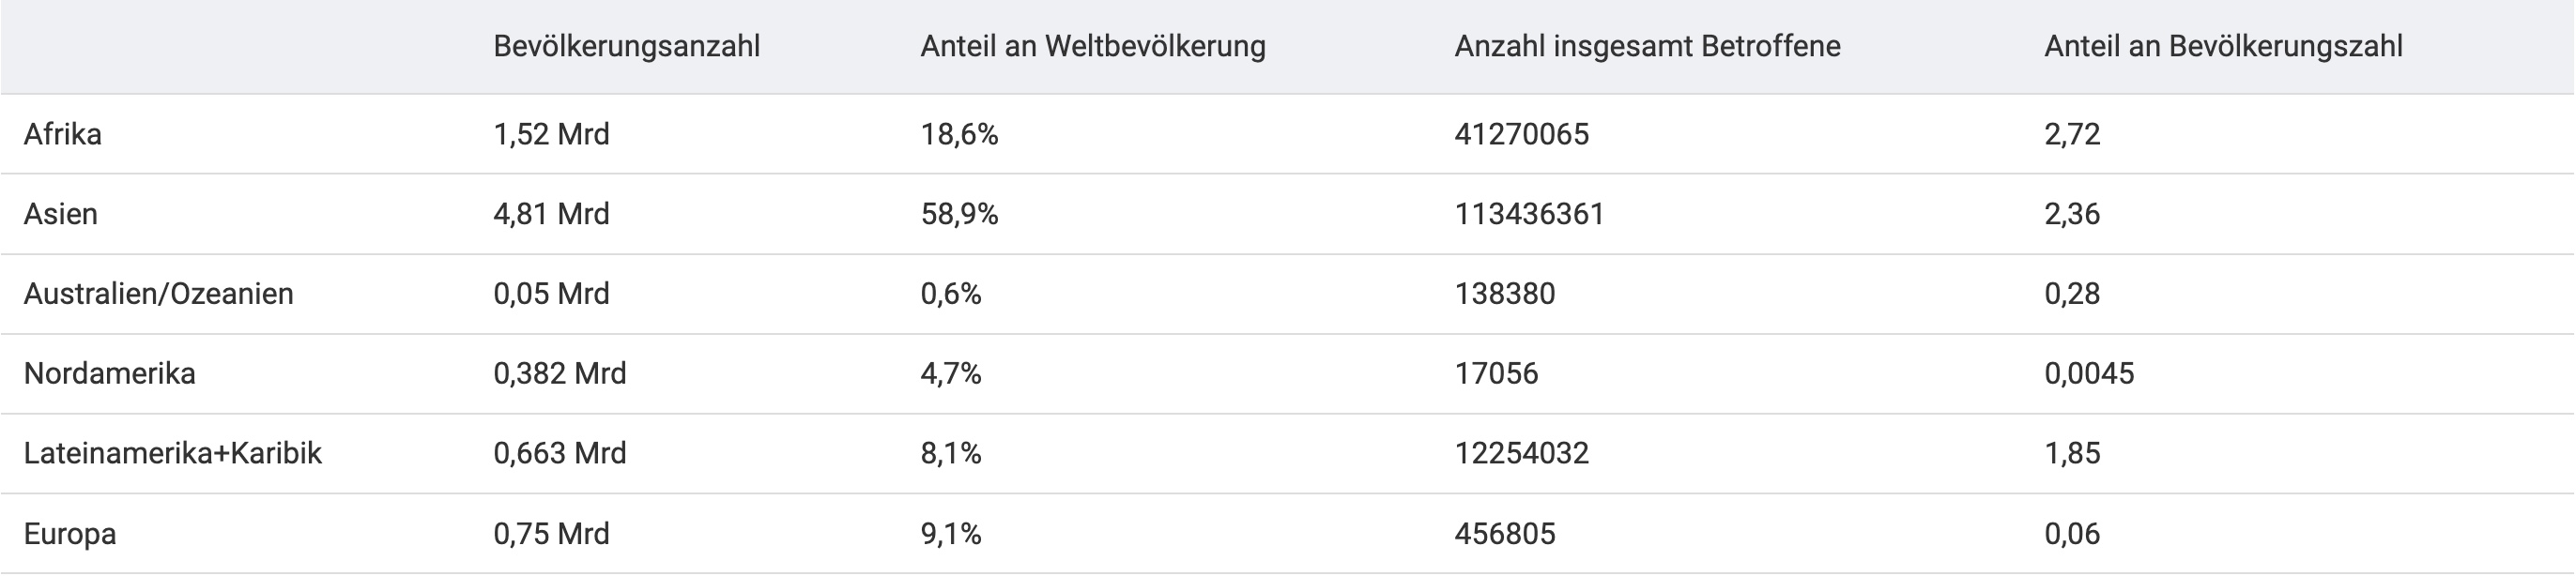Click the 58,9% world share cell
Image resolution: width=2576 pixels, height=576 pixels.
tap(959, 214)
